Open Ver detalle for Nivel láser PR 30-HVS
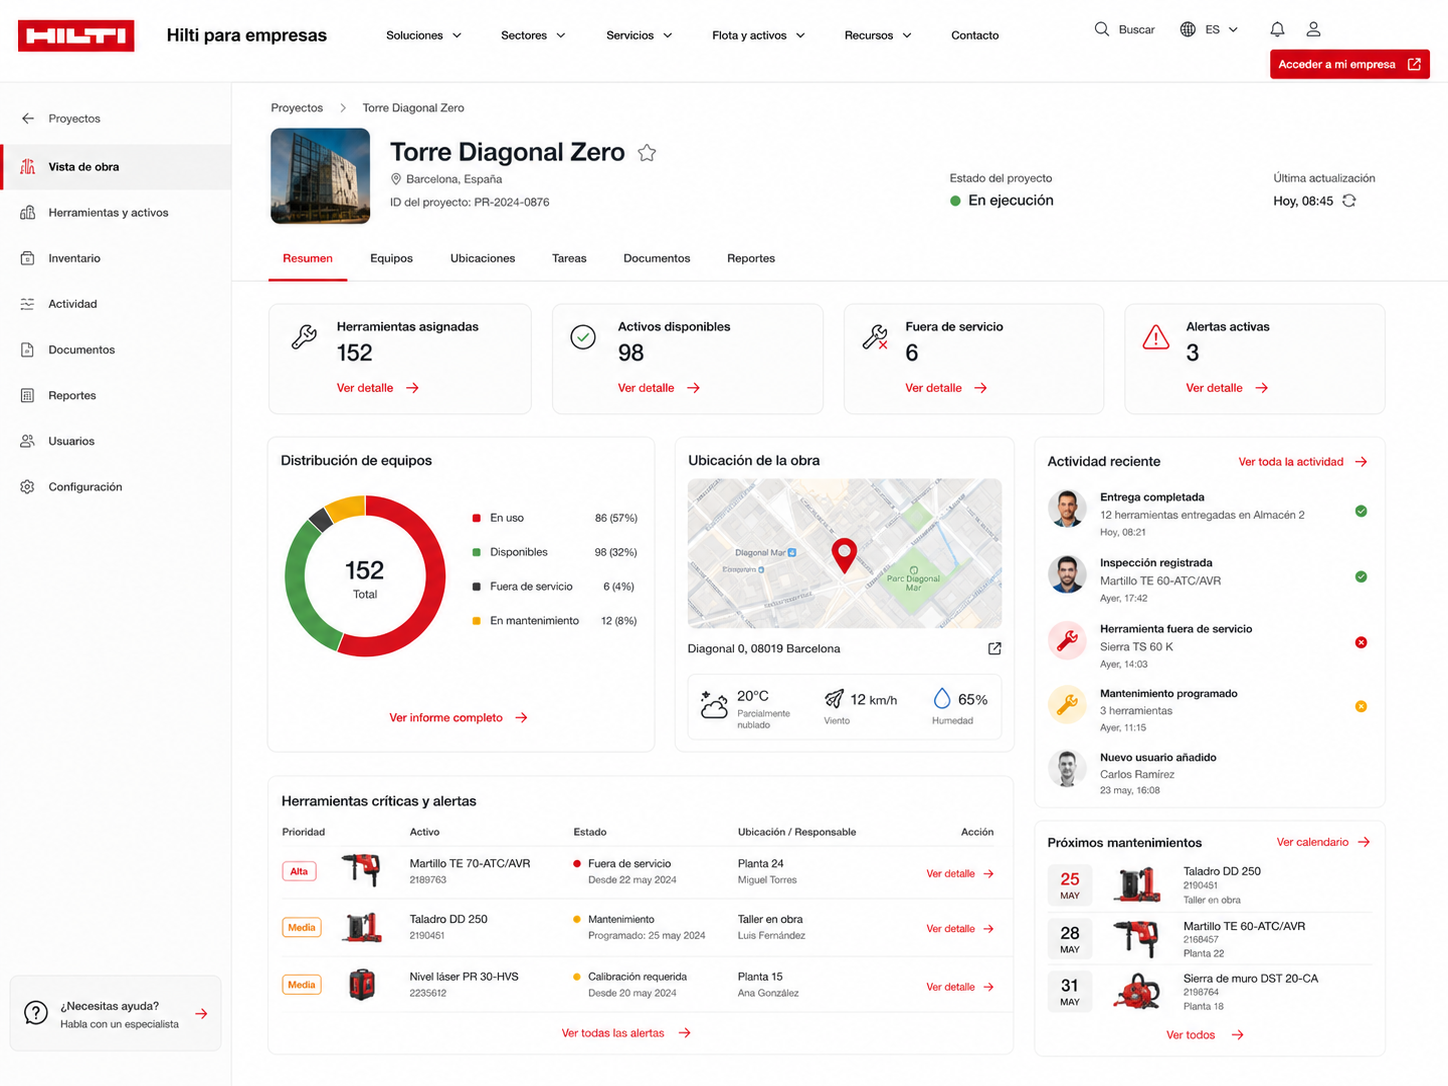Image resolution: width=1448 pixels, height=1086 pixels. pyautogui.click(x=960, y=987)
